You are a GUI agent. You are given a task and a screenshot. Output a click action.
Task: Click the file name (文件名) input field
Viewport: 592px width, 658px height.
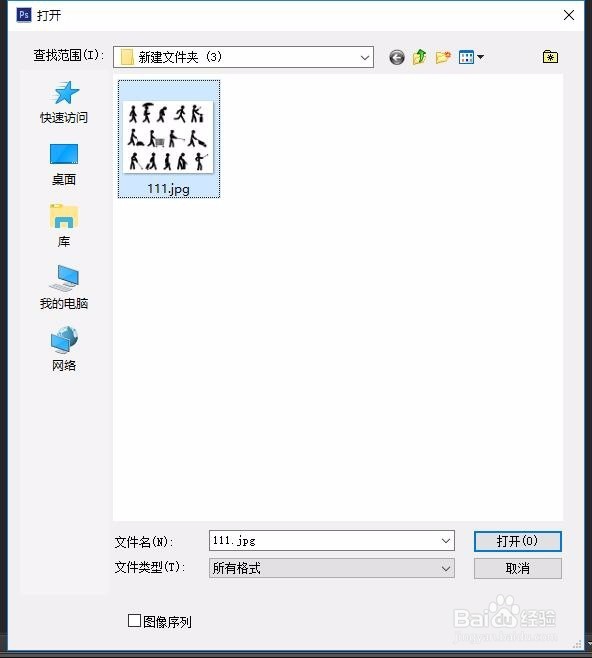(x=331, y=540)
